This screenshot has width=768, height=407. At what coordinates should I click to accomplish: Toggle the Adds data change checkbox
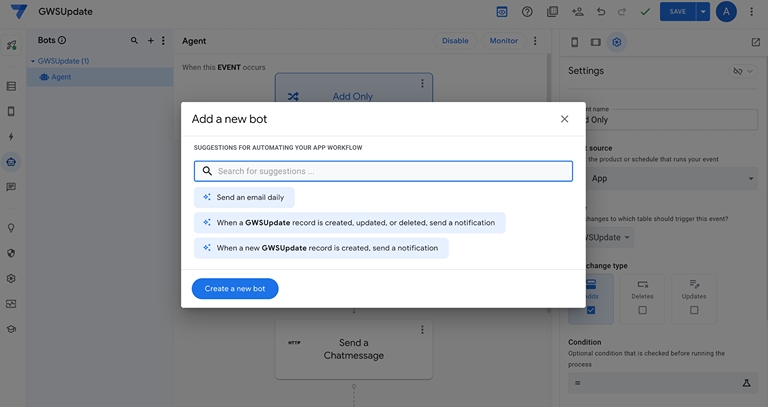click(590, 310)
